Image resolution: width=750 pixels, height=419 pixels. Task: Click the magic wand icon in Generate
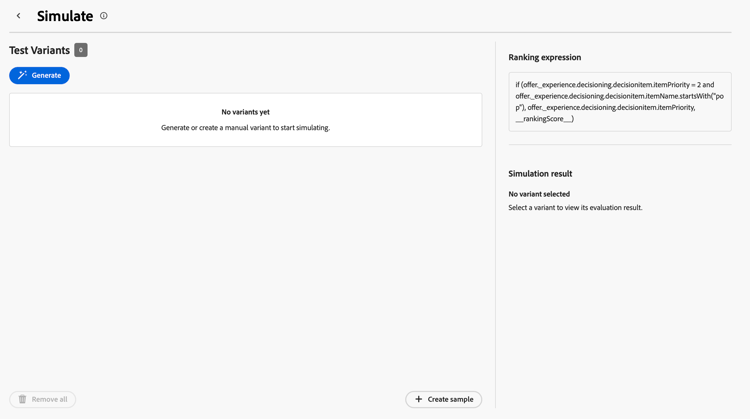tap(22, 75)
